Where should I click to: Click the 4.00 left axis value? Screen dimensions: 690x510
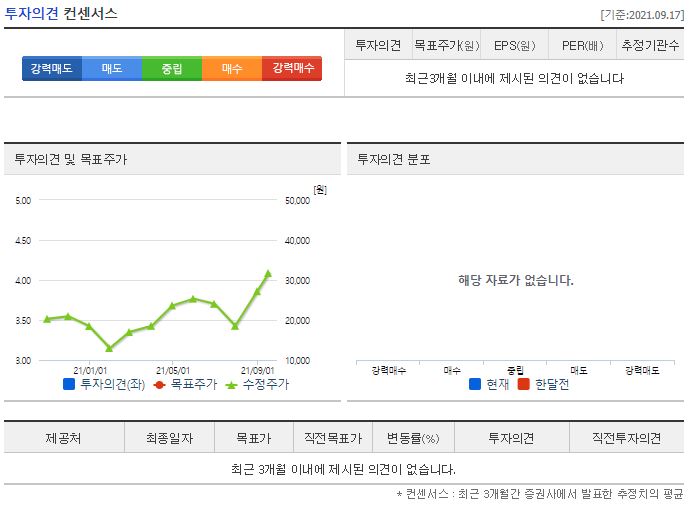pos(23,281)
